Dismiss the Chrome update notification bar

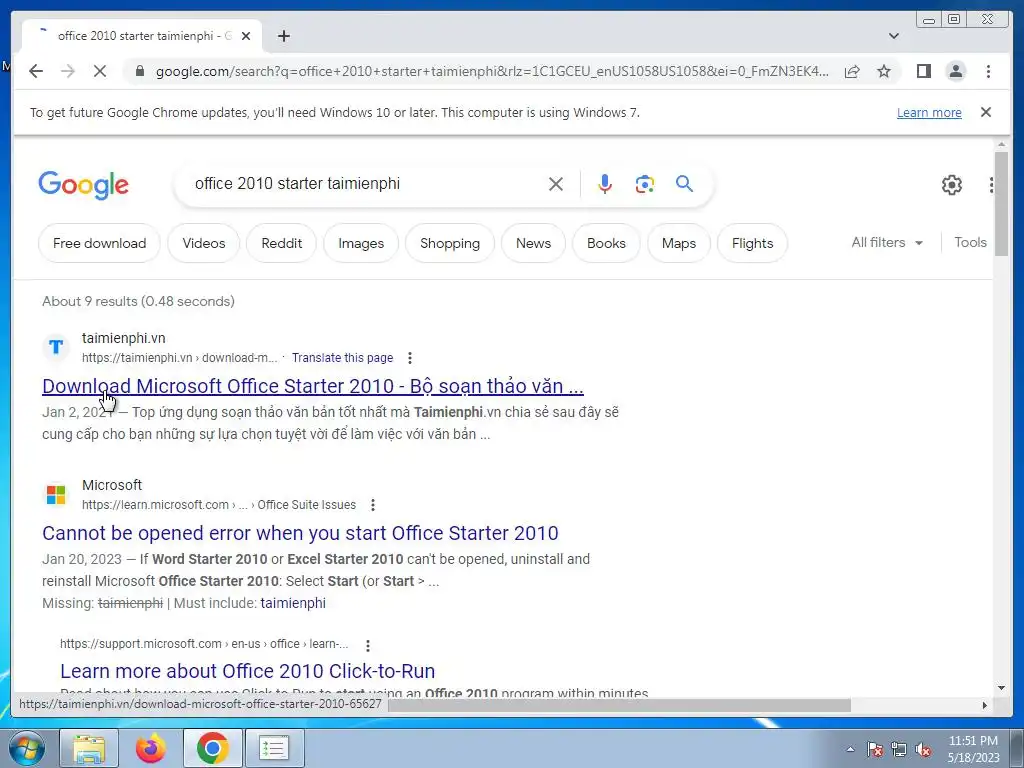point(985,112)
